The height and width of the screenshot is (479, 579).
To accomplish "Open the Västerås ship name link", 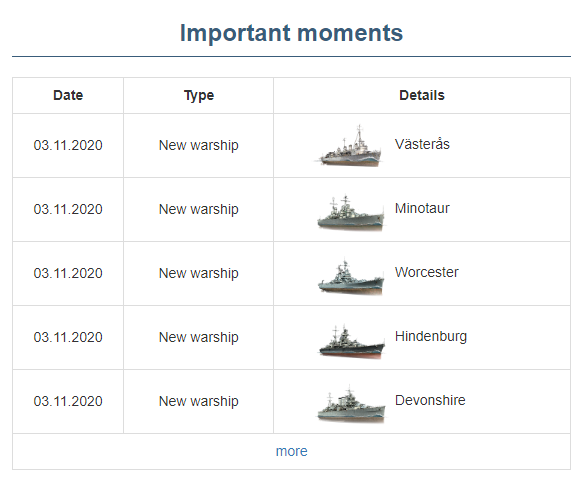I will tap(422, 144).
